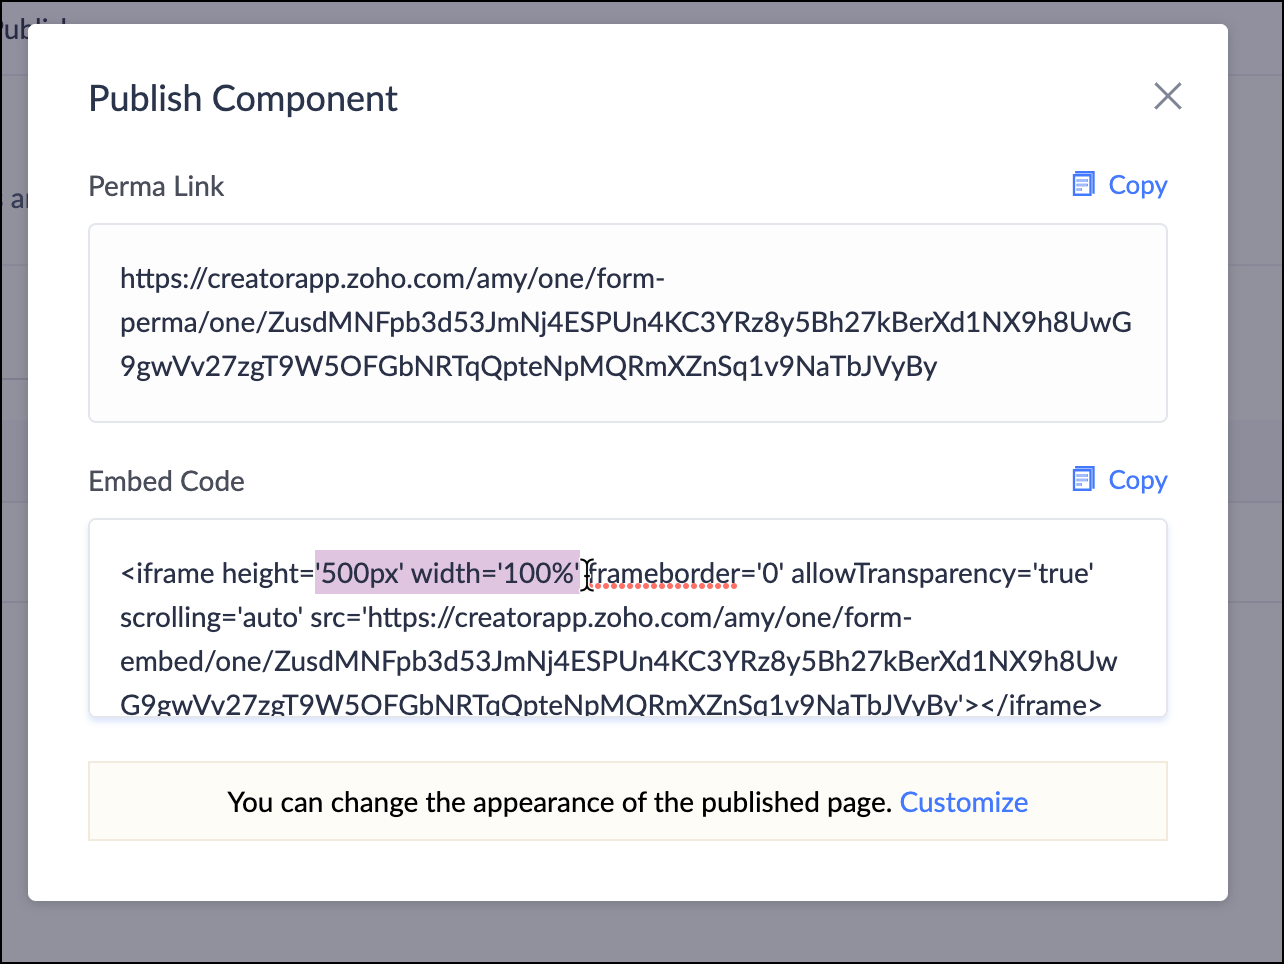Close the Publish Component dialog

pyautogui.click(x=1168, y=97)
